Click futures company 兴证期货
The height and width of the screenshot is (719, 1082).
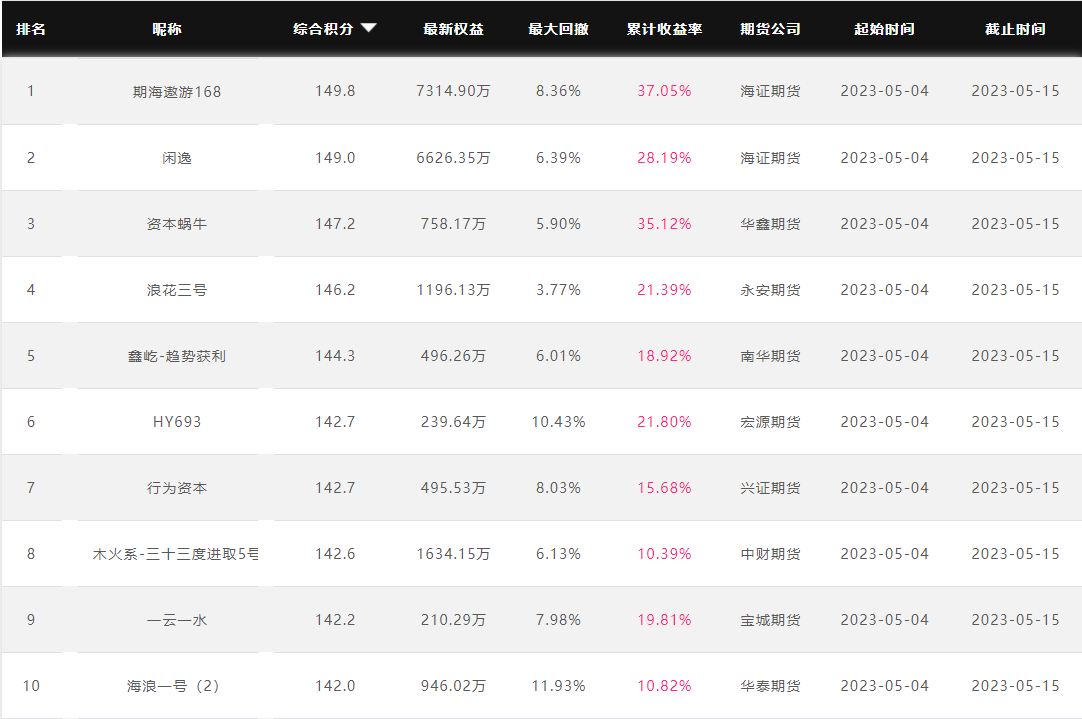pos(770,488)
